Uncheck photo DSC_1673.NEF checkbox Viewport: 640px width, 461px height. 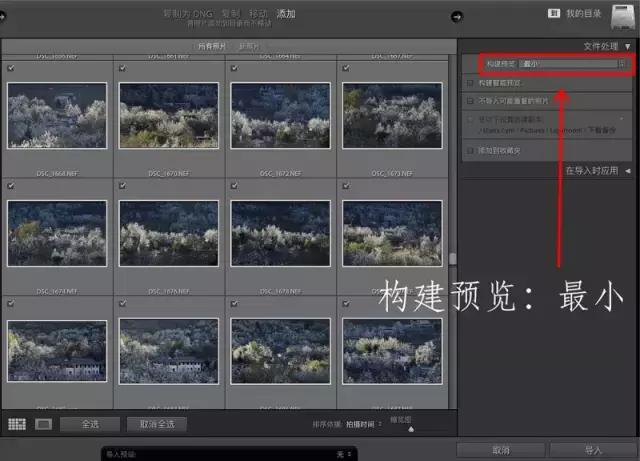click(x=346, y=68)
